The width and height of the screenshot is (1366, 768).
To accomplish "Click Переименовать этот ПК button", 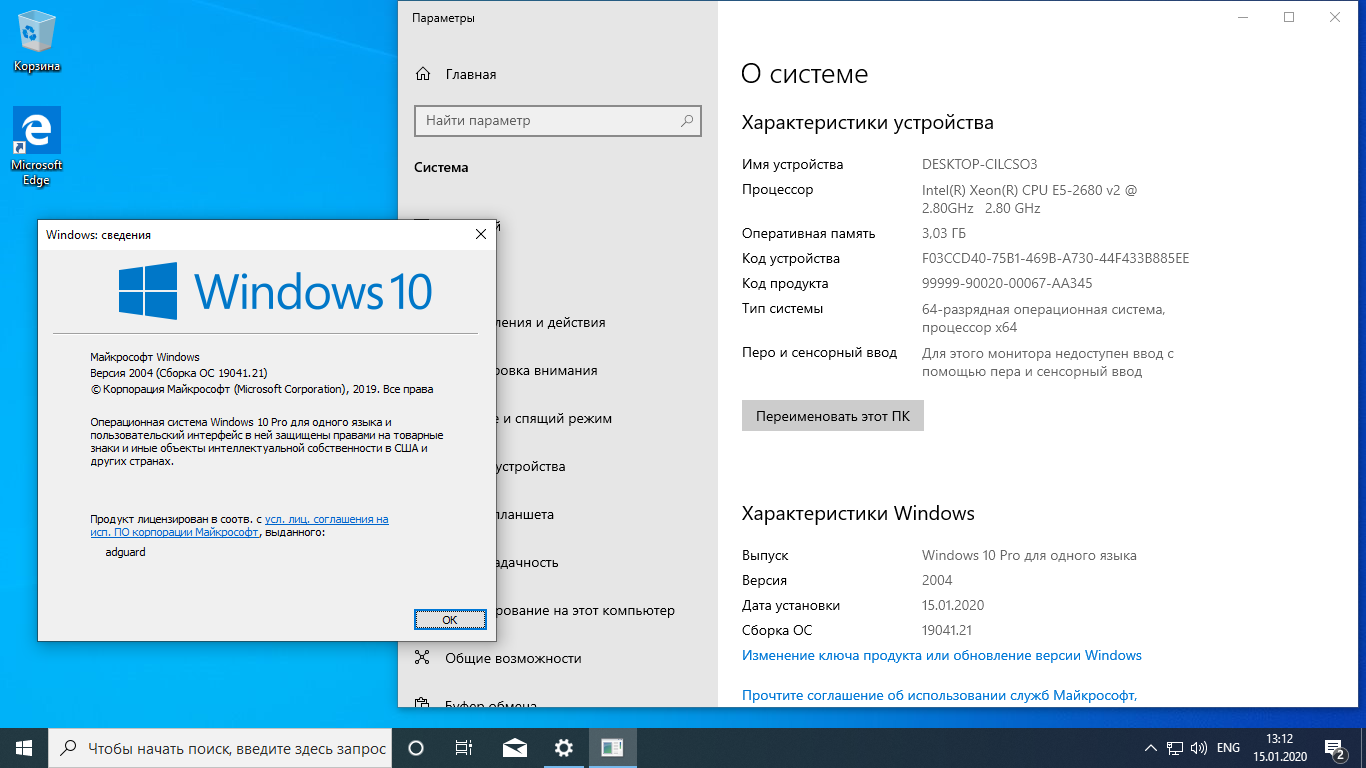I will [x=833, y=416].
